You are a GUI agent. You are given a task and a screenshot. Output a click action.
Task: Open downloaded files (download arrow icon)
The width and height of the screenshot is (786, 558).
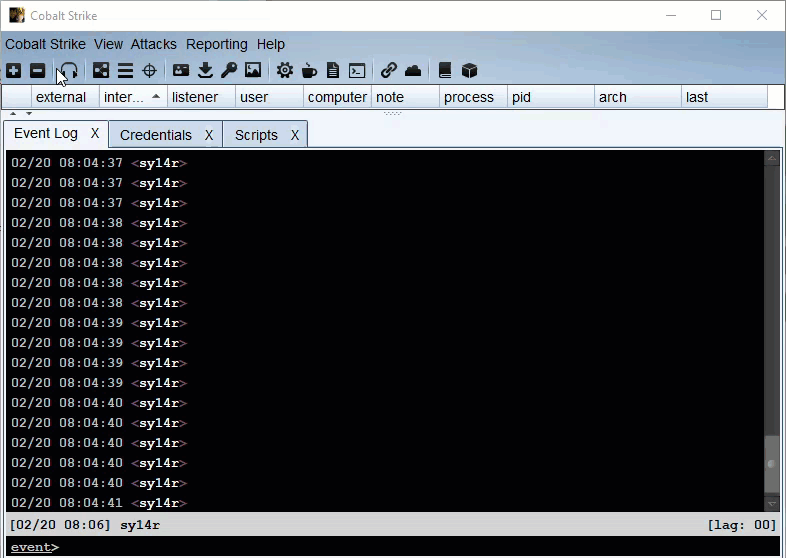coord(205,71)
